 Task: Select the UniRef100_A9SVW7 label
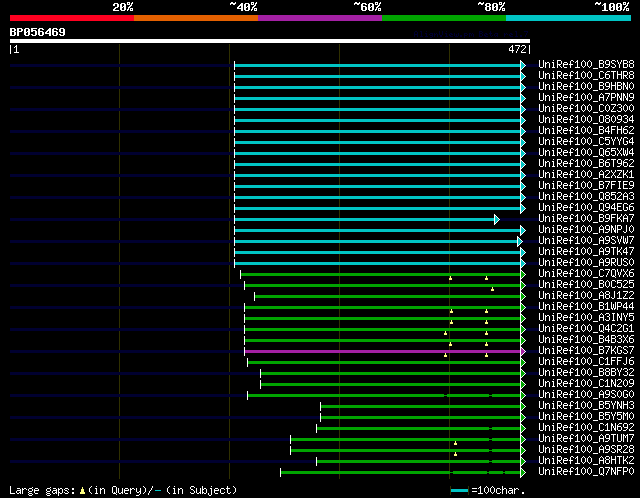click(x=586, y=241)
